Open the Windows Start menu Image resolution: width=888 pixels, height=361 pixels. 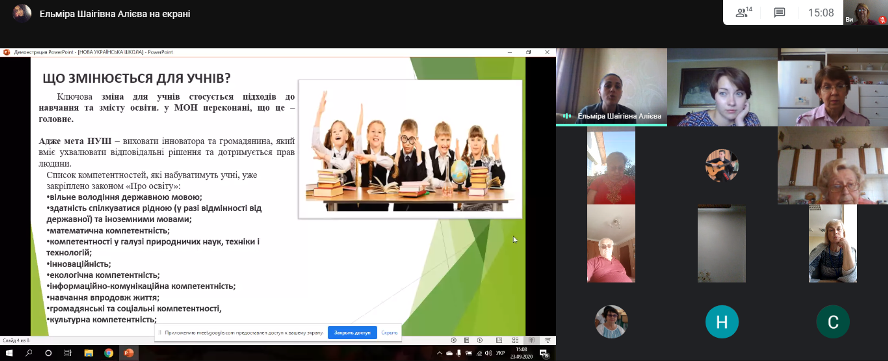pos(10,353)
